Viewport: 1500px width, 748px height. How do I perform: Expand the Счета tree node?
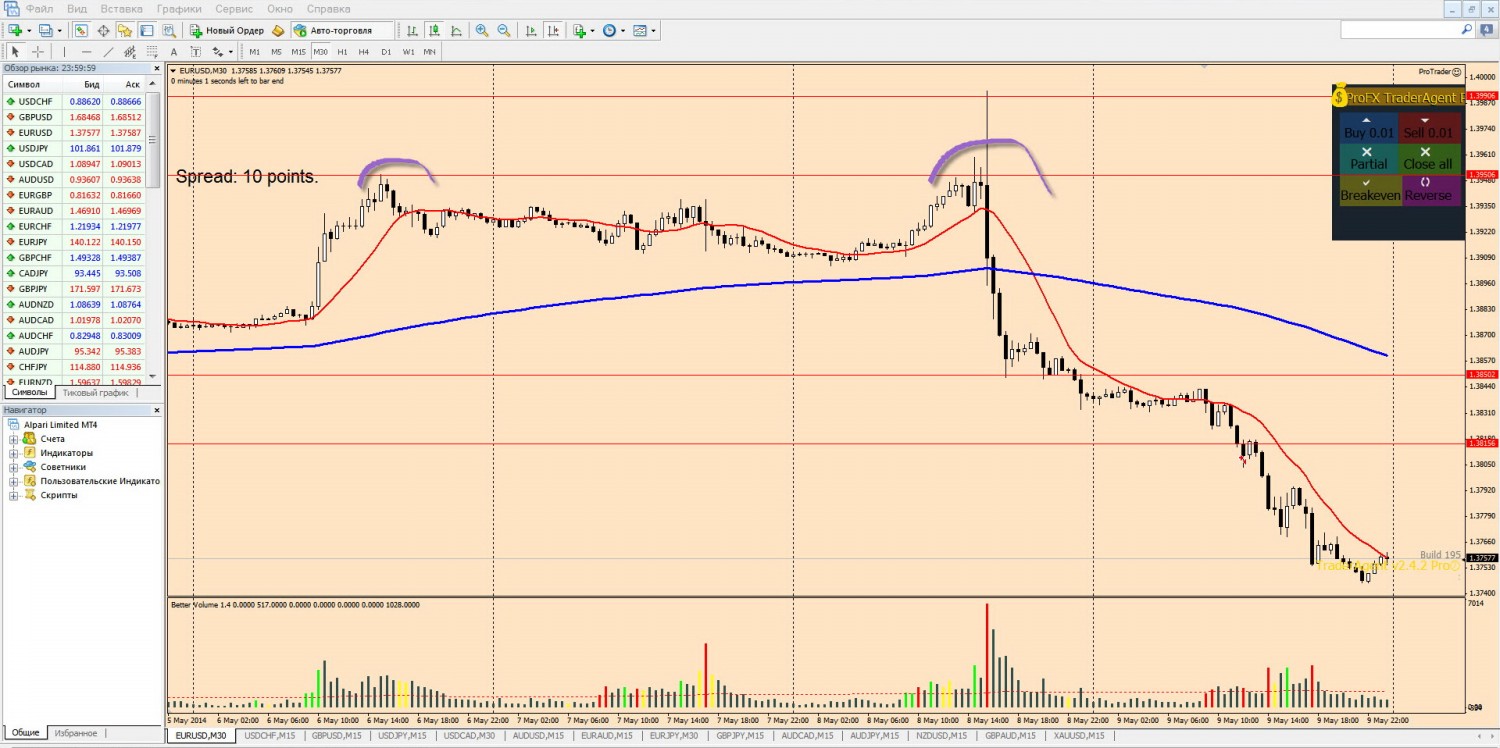pos(14,439)
